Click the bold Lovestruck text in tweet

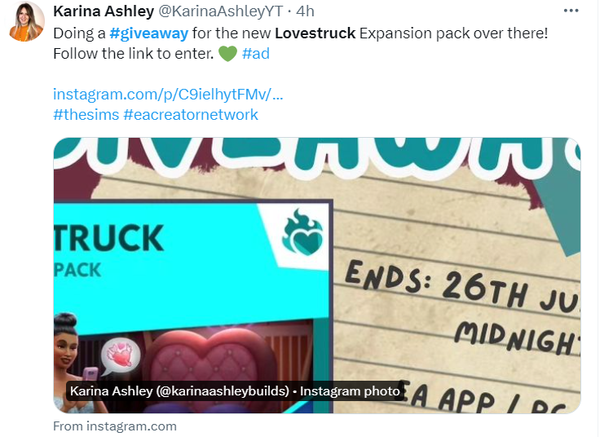click(315, 33)
